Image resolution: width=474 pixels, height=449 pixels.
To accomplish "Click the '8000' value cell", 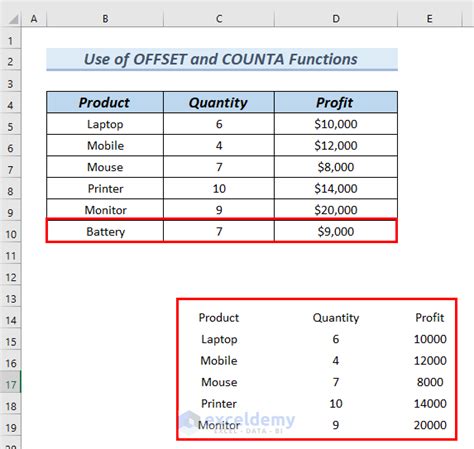I will (430, 382).
